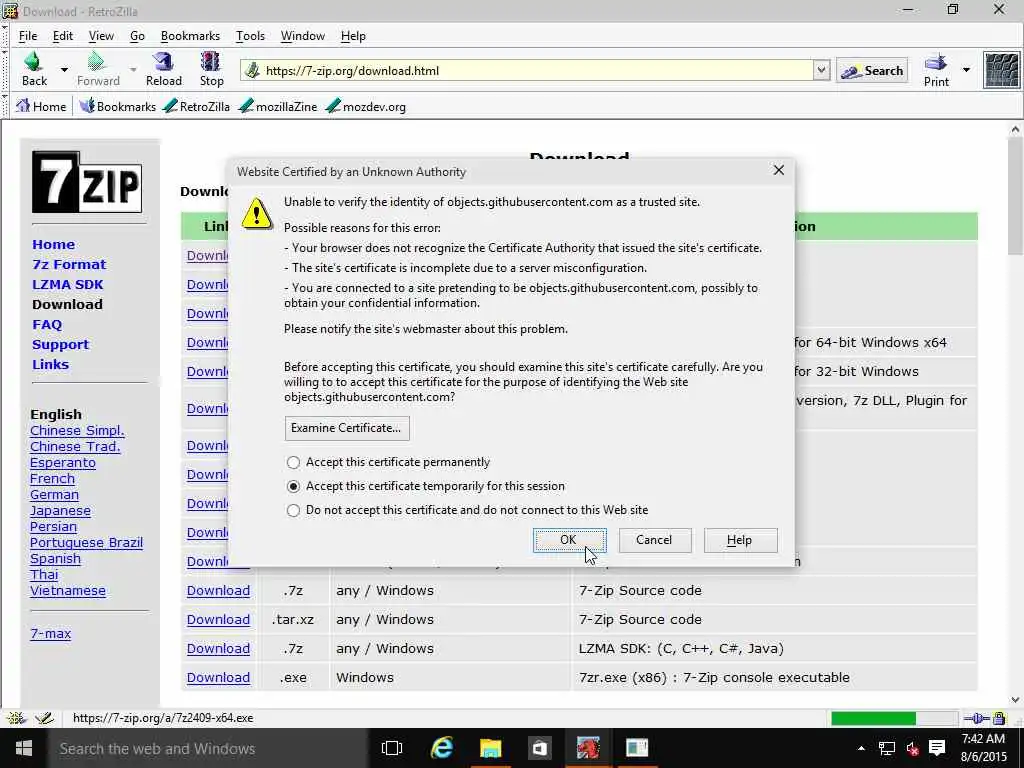
Task: Open the Back button history dropdown arrow
Action: tap(64, 69)
